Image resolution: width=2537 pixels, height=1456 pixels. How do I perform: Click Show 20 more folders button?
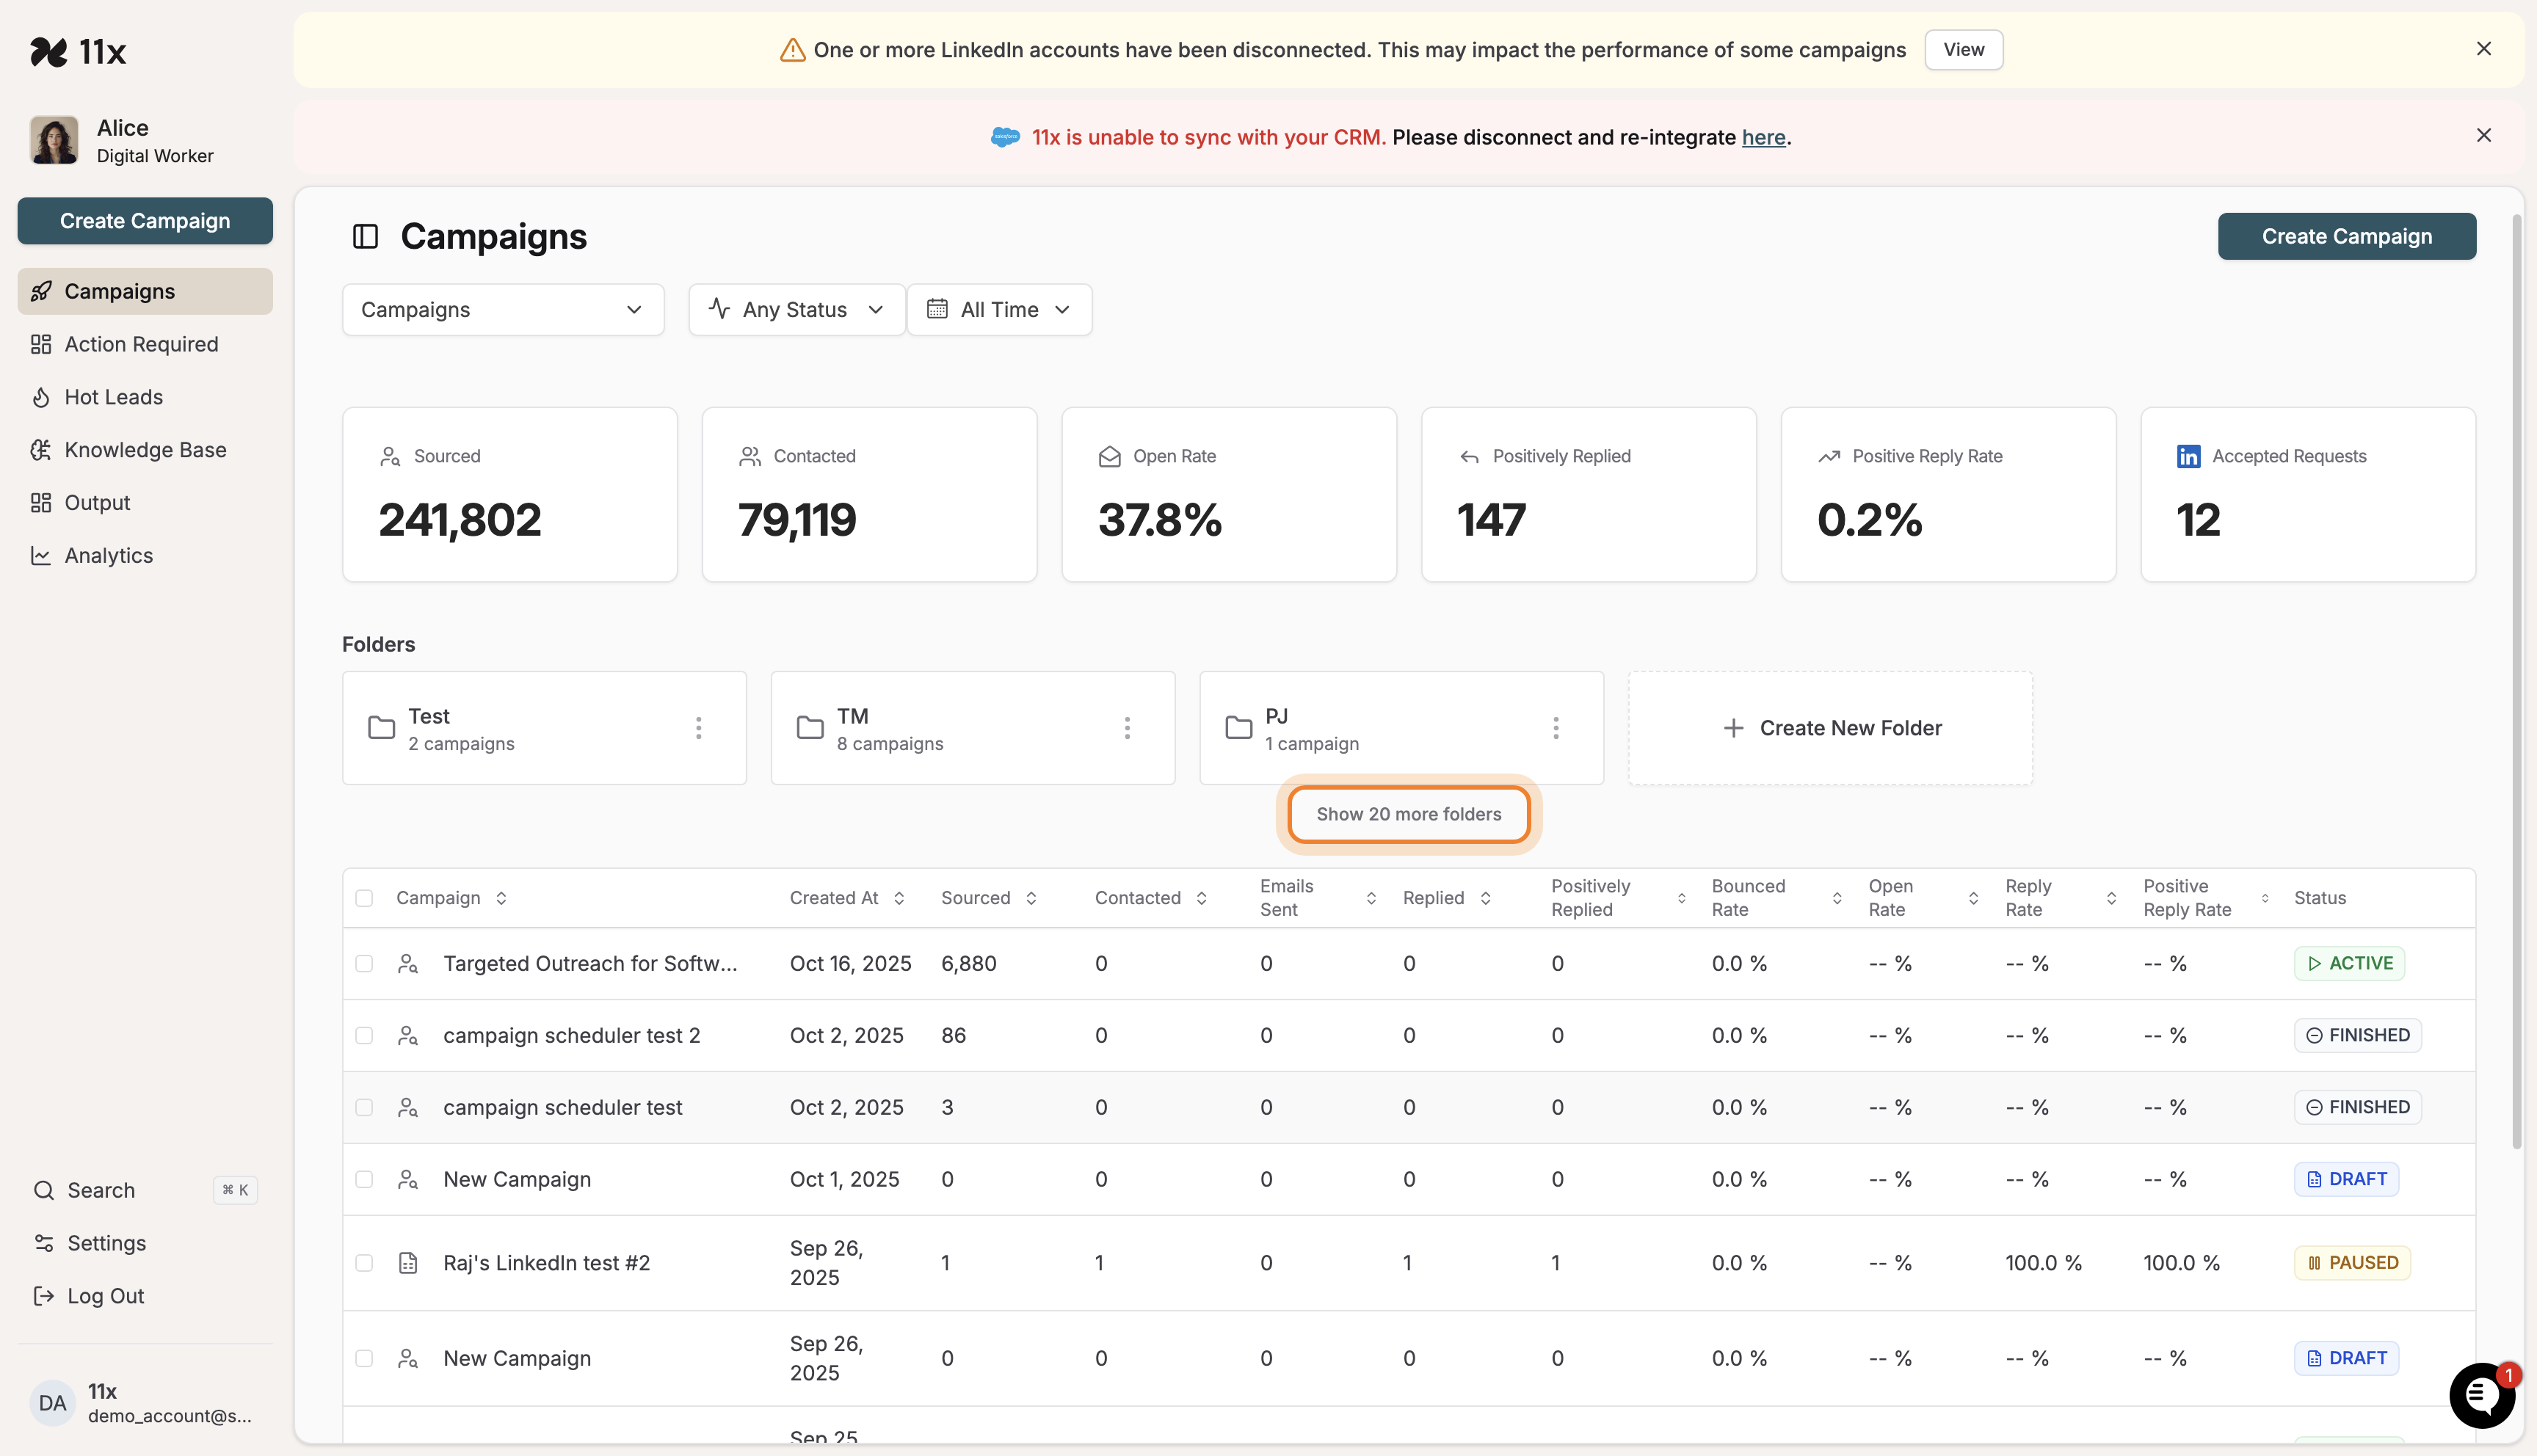(x=1408, y=814)
